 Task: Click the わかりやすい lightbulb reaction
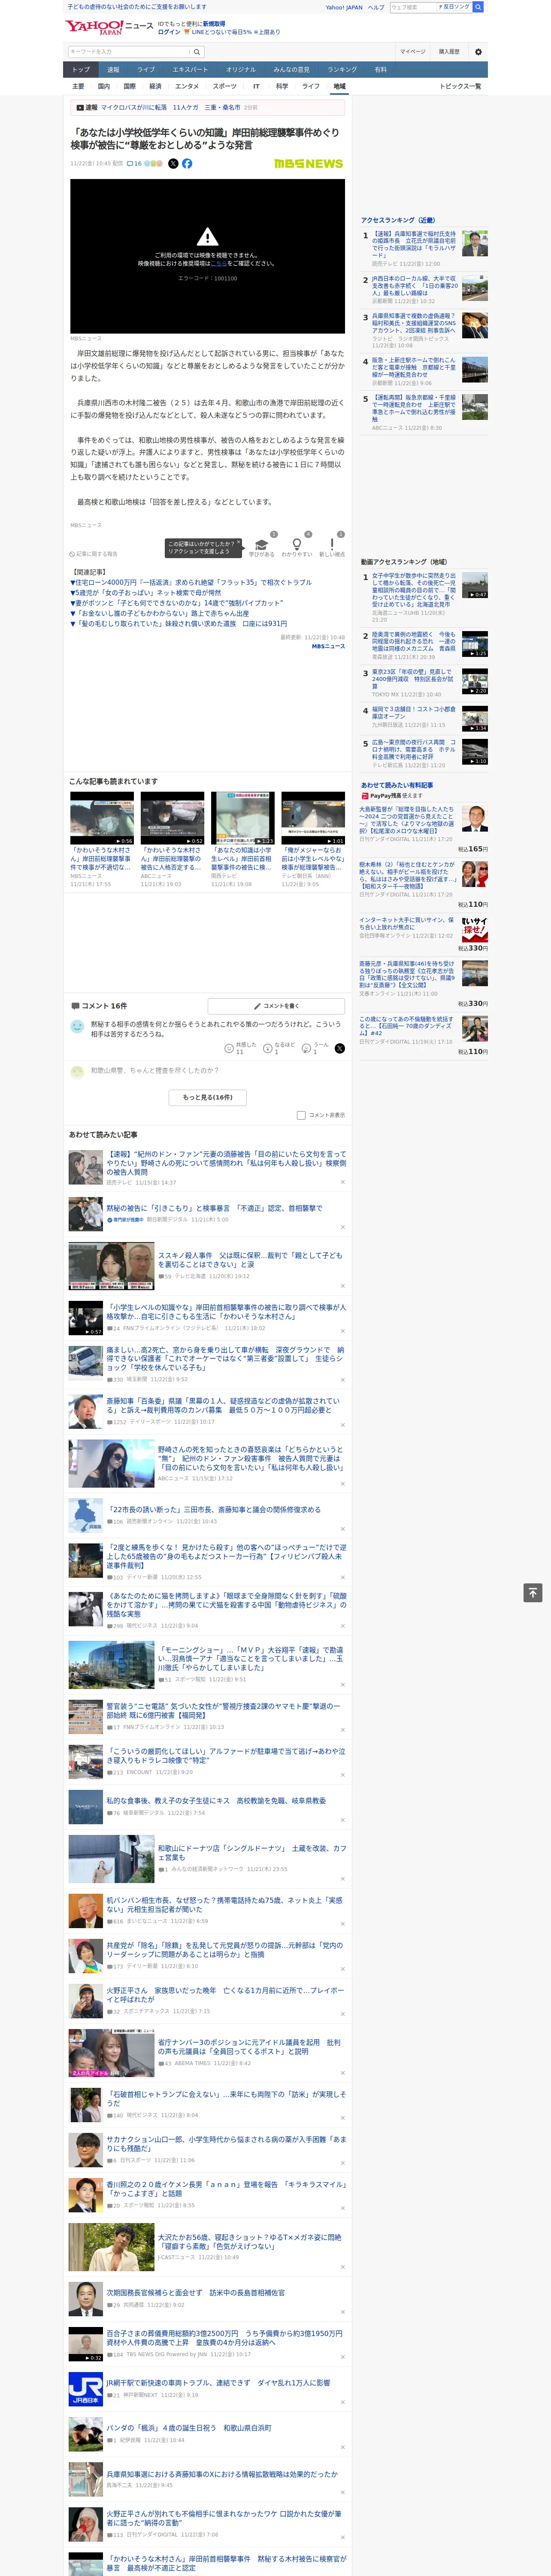(x=296, y=546)
